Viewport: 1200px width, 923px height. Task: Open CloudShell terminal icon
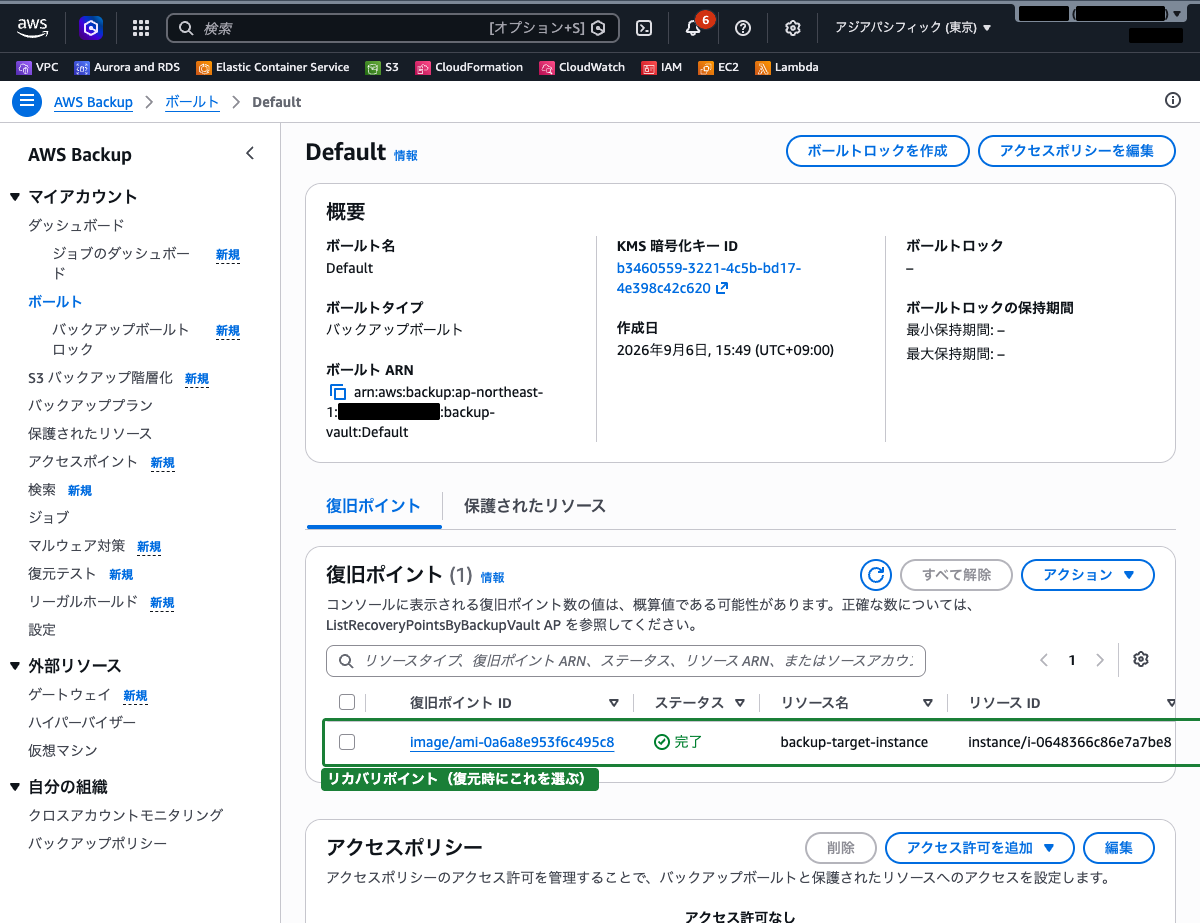pyautogui.click(x=646, y=28)
